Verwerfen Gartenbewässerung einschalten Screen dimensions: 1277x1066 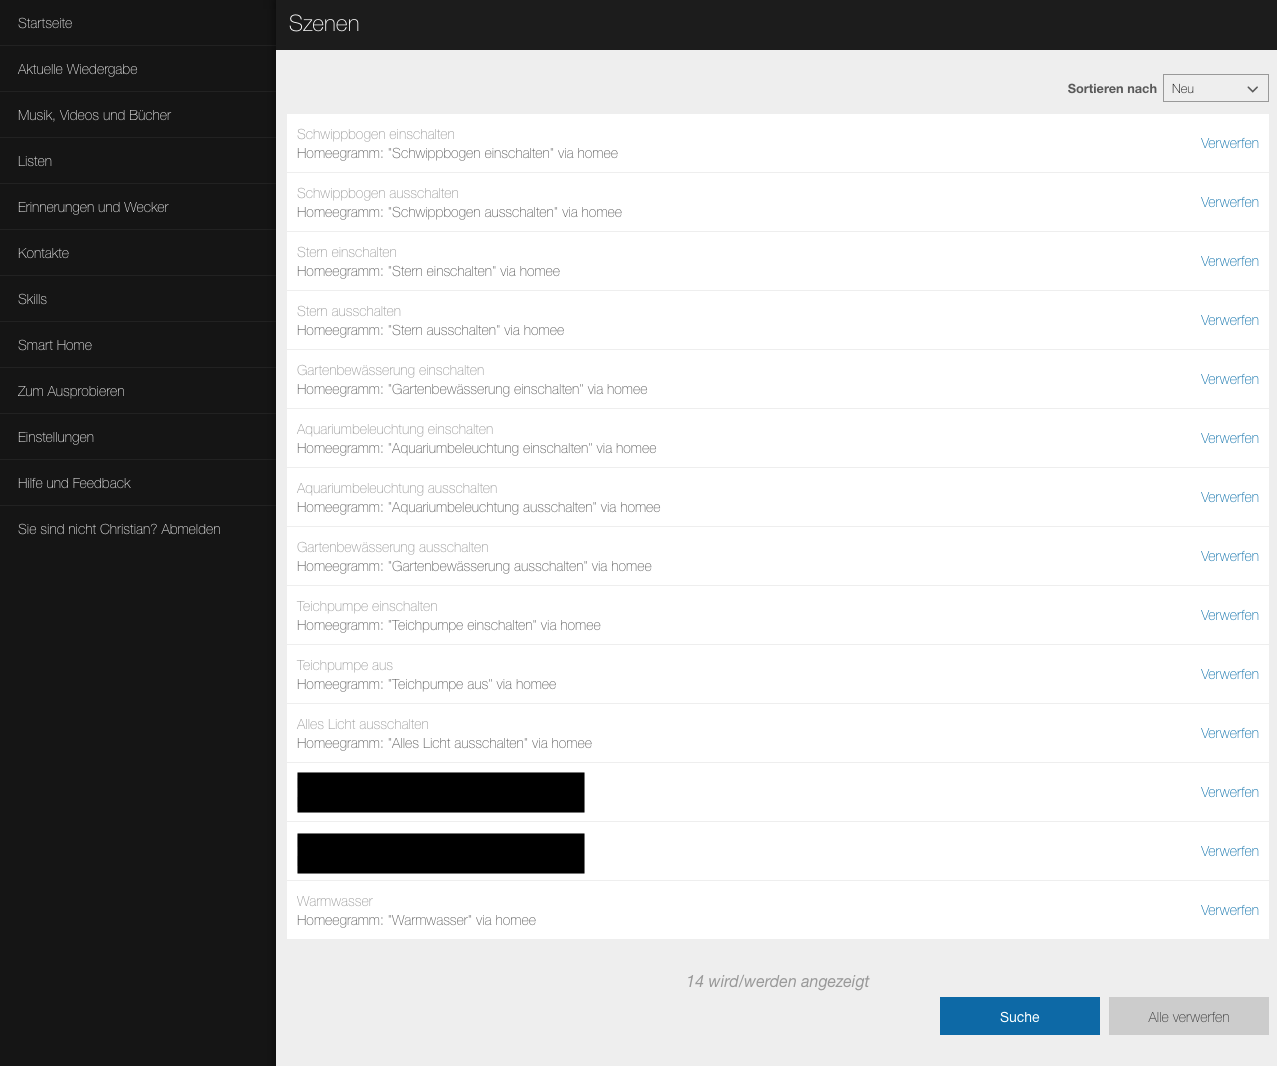point(1229,379)
